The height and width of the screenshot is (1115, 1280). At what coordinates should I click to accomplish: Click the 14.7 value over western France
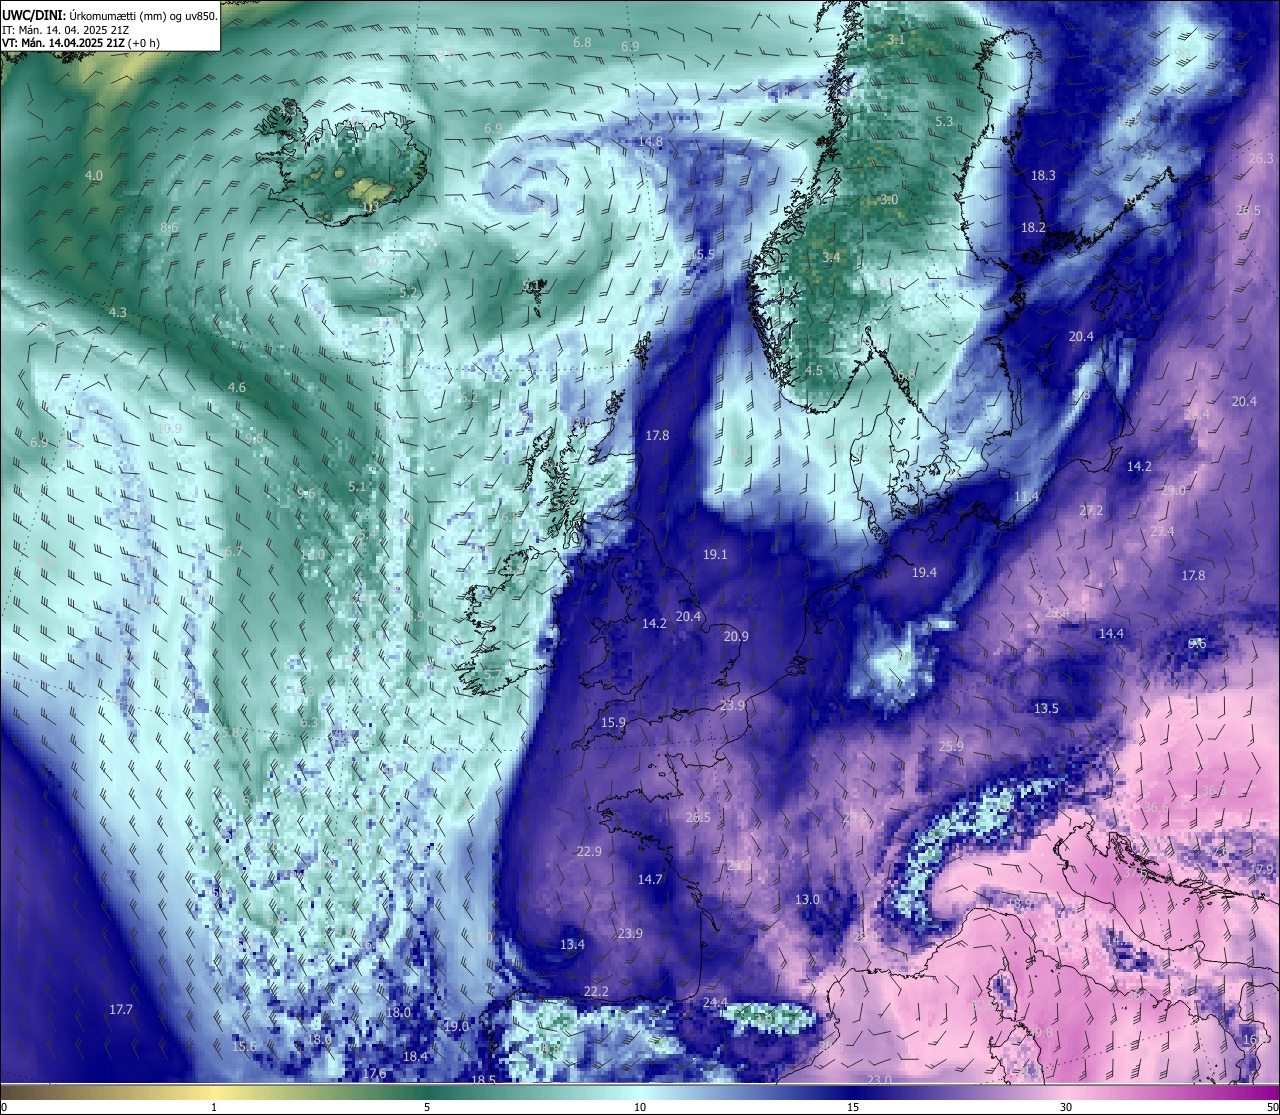[650, 879]
